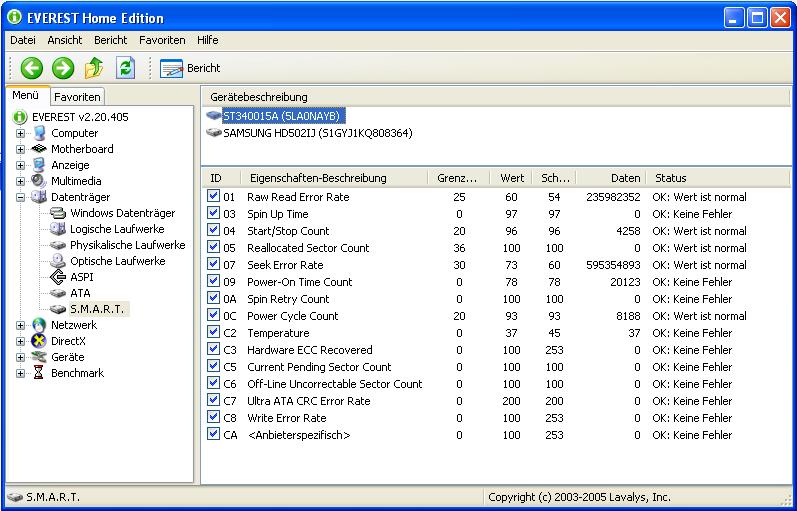This screenshot has width=797, height=511.
Task: Select the Computer icon in the tree
Action: pos(39,133)
